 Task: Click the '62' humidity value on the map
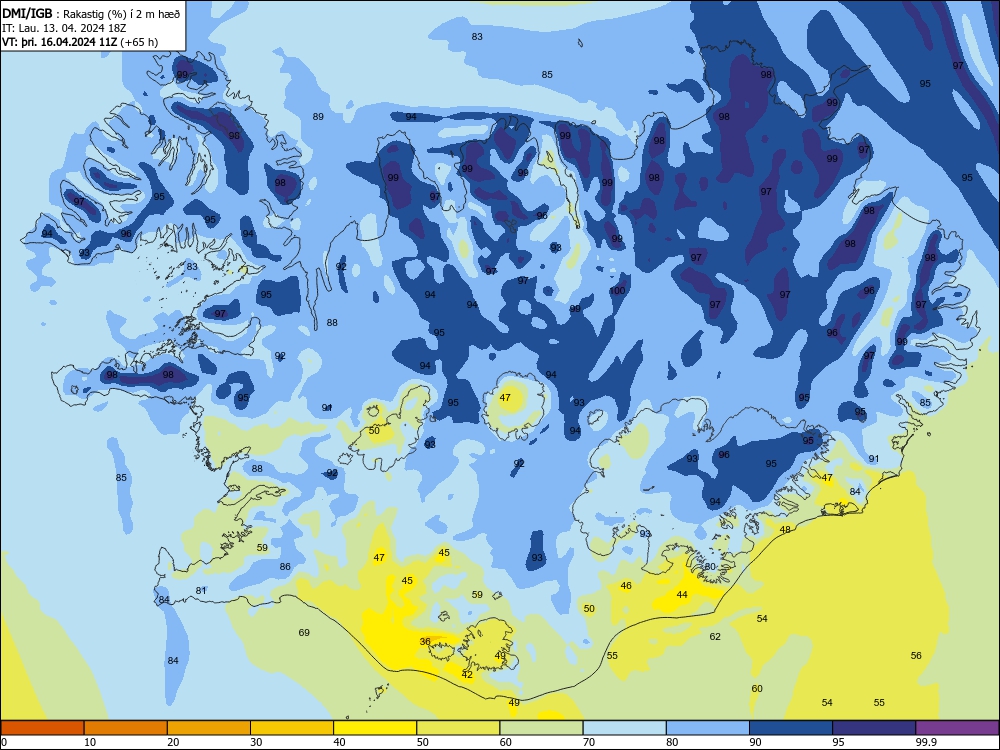pos(715,636)
